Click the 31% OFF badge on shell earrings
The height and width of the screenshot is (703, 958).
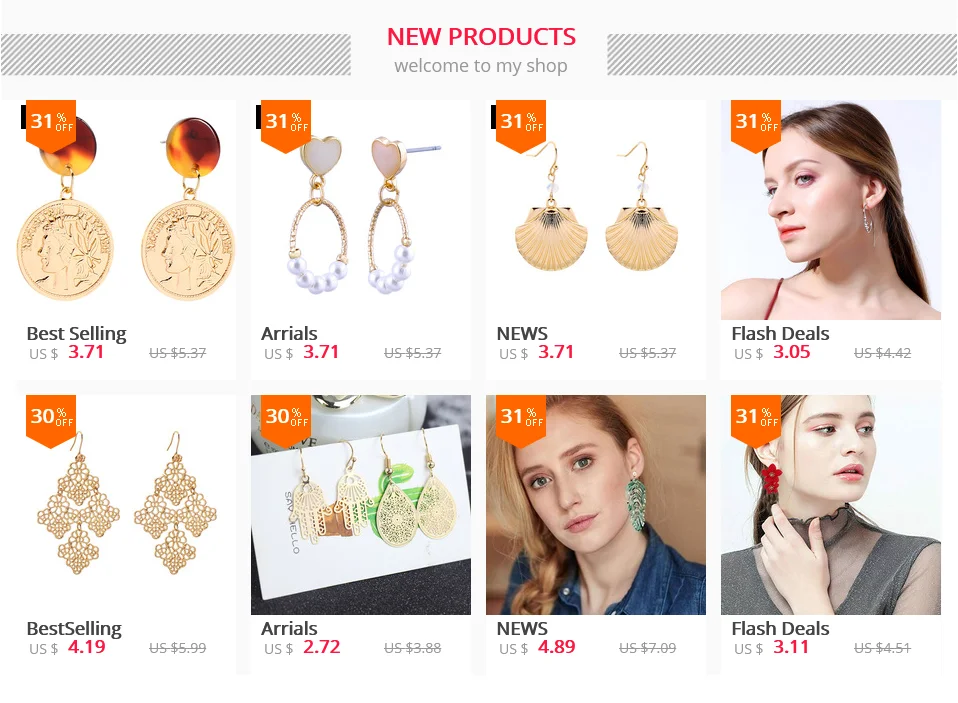tap(521, 125)
